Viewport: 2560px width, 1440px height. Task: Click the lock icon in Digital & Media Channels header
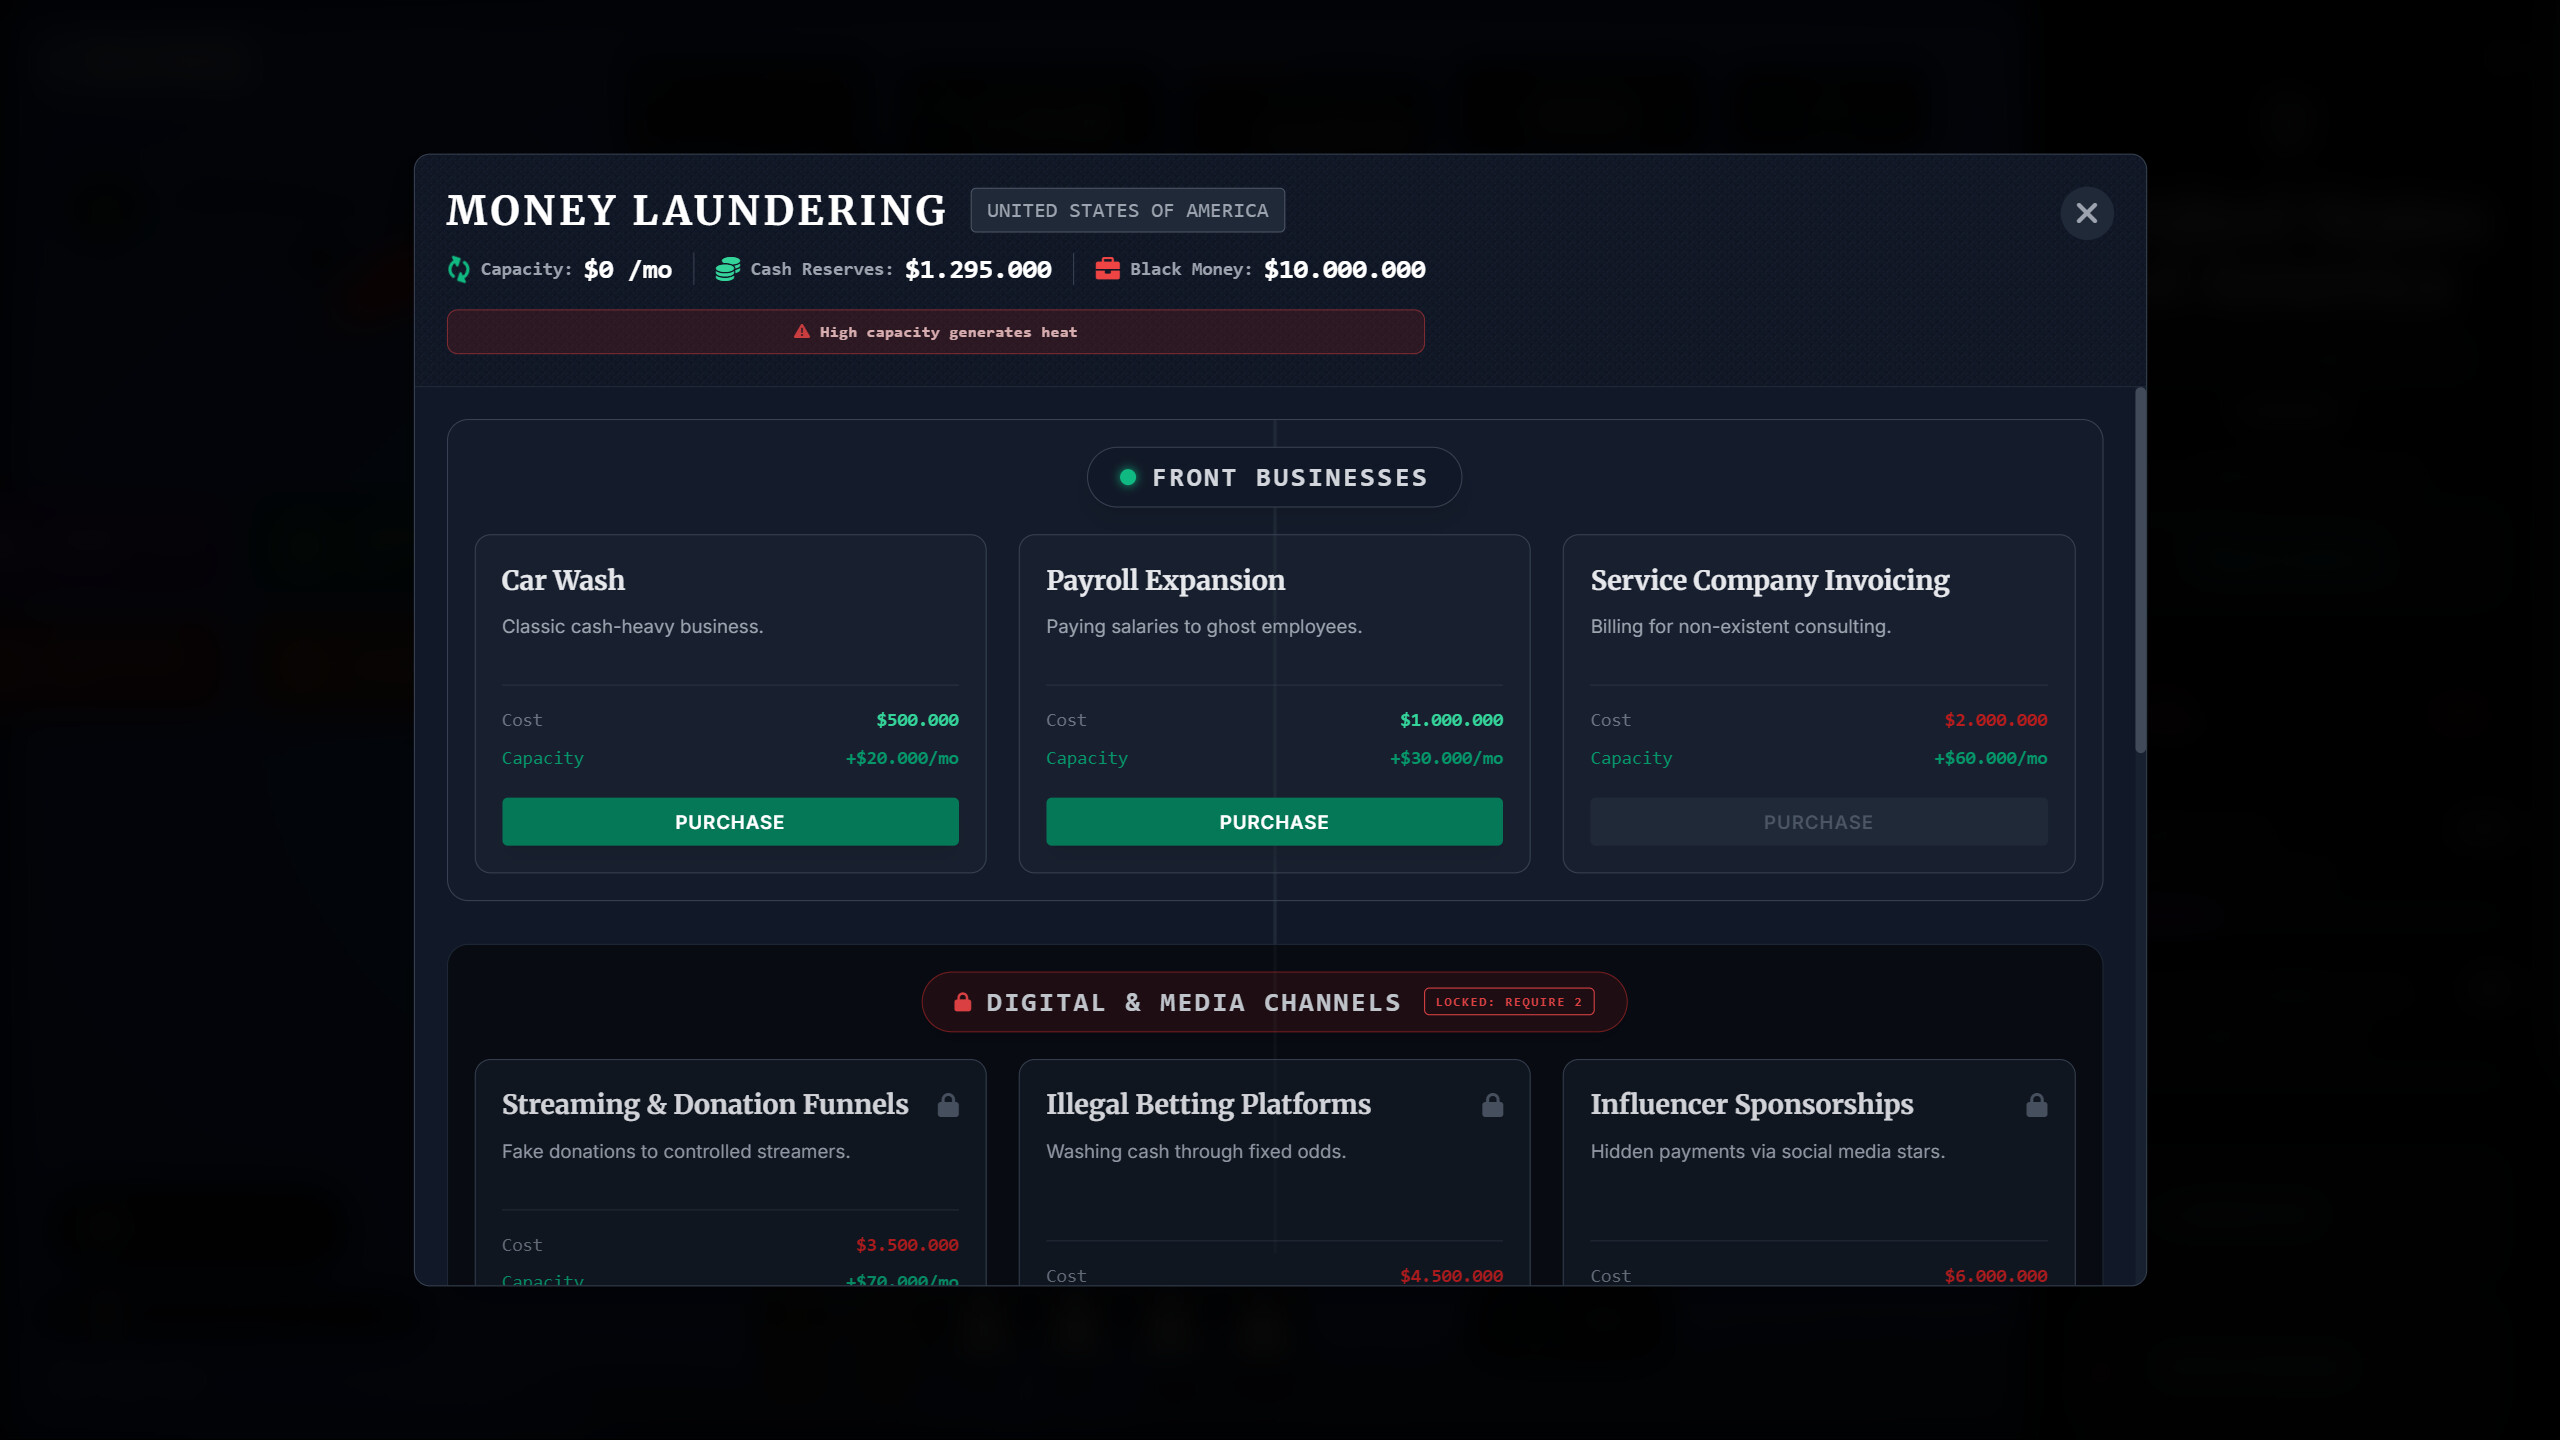tap(963, 1001)
